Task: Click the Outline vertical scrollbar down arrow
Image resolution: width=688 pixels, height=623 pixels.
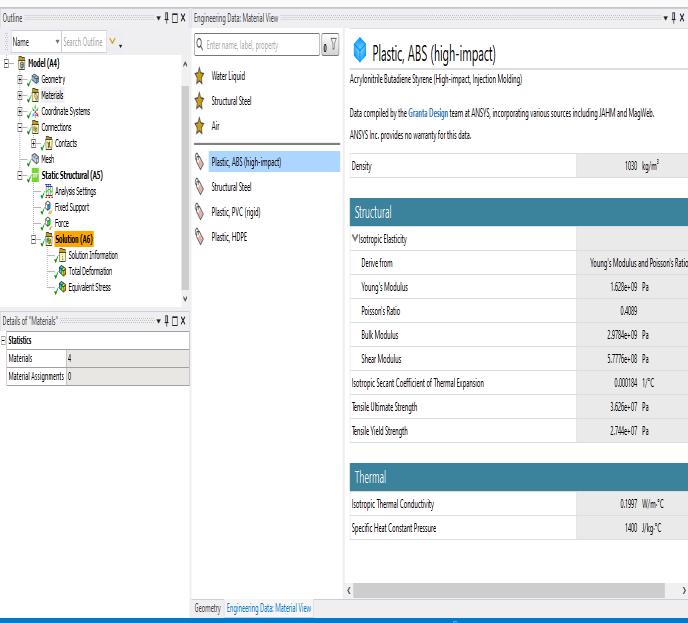Action: 185,299
